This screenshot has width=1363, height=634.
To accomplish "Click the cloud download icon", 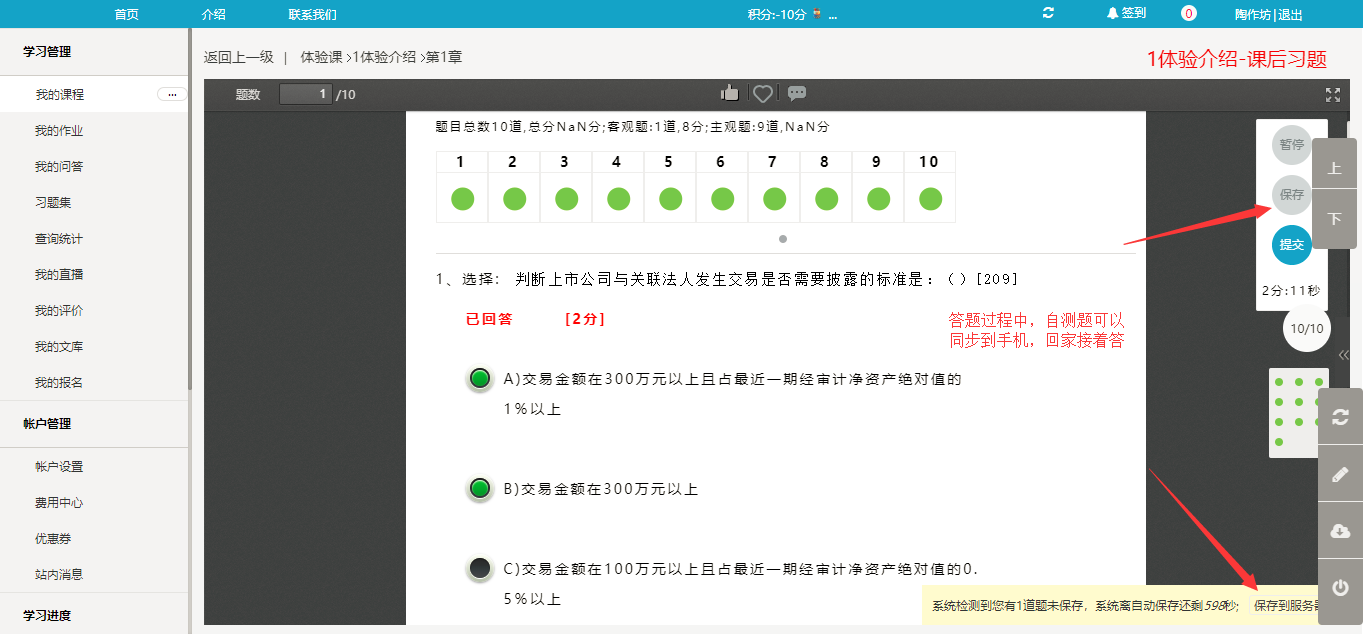I will [1340, 531].
